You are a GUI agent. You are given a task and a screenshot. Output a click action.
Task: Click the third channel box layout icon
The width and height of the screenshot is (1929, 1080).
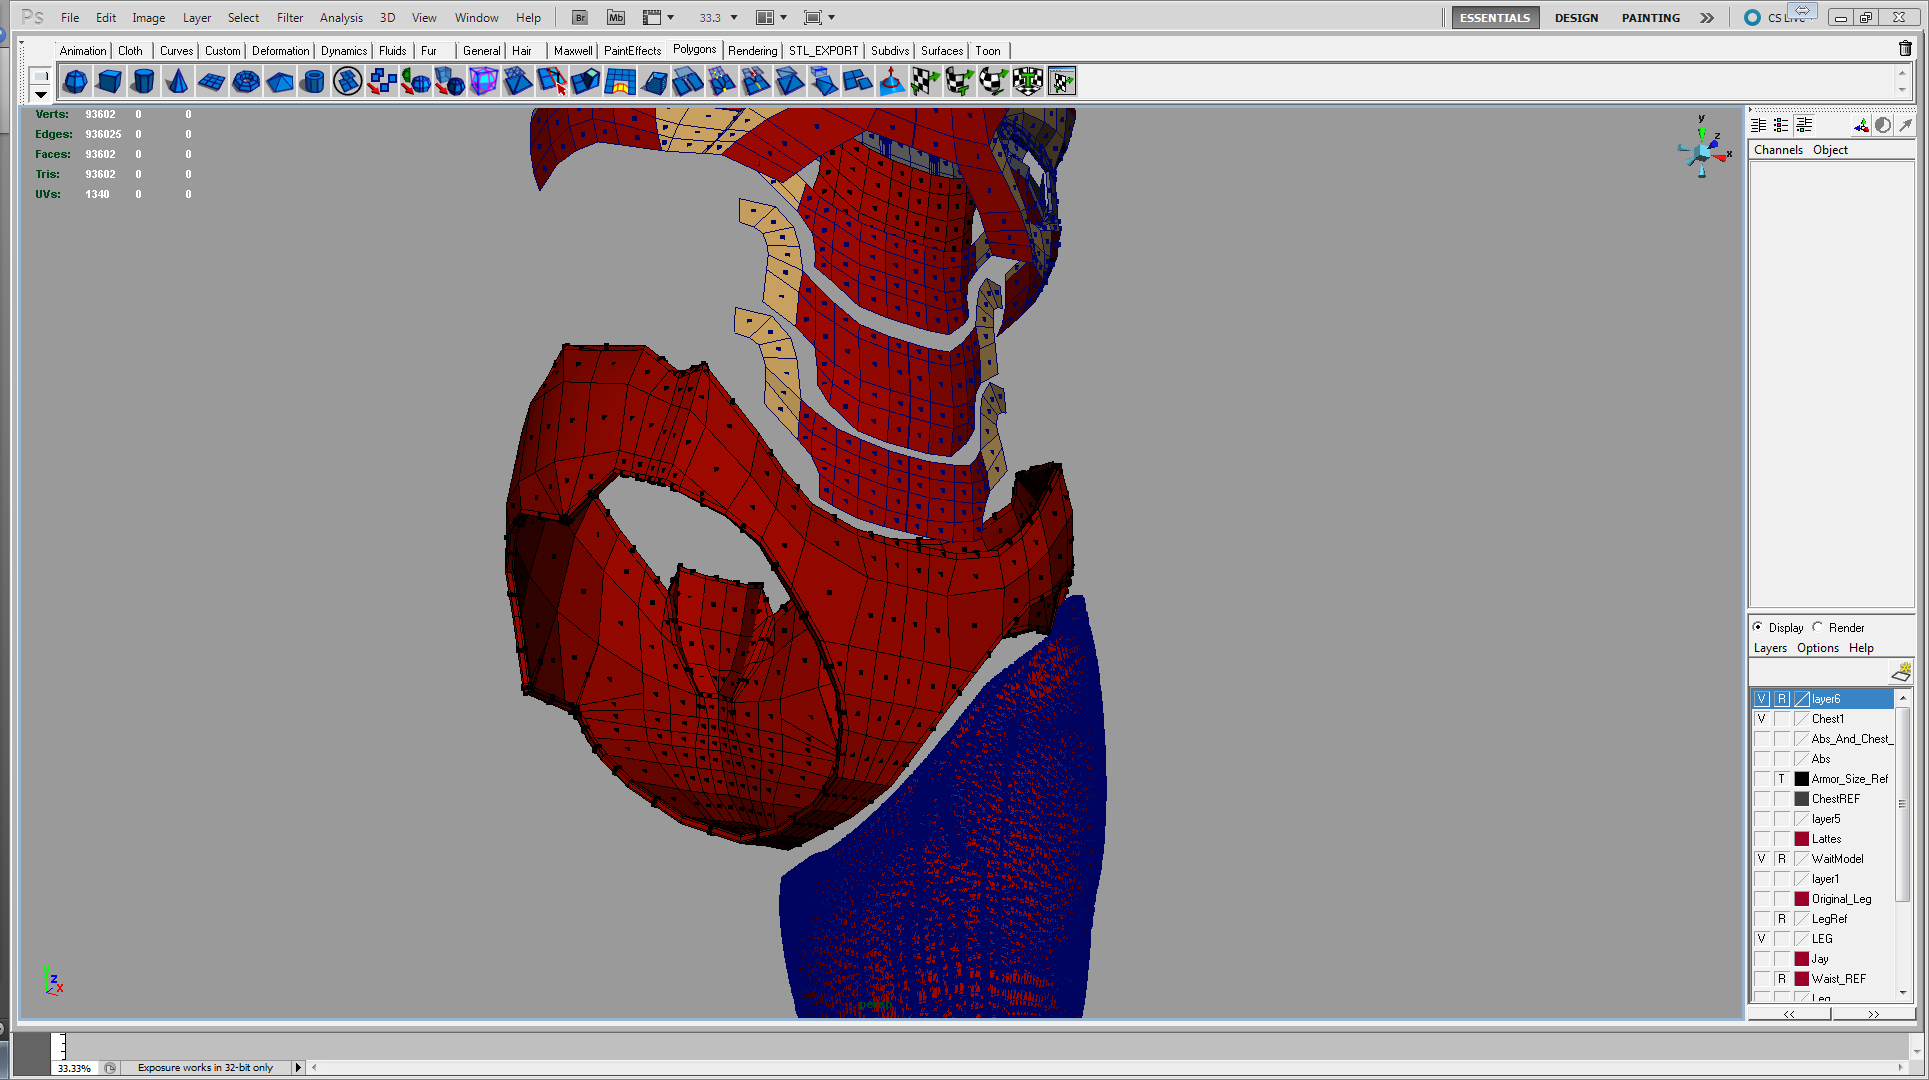[x=1804, y=125]
